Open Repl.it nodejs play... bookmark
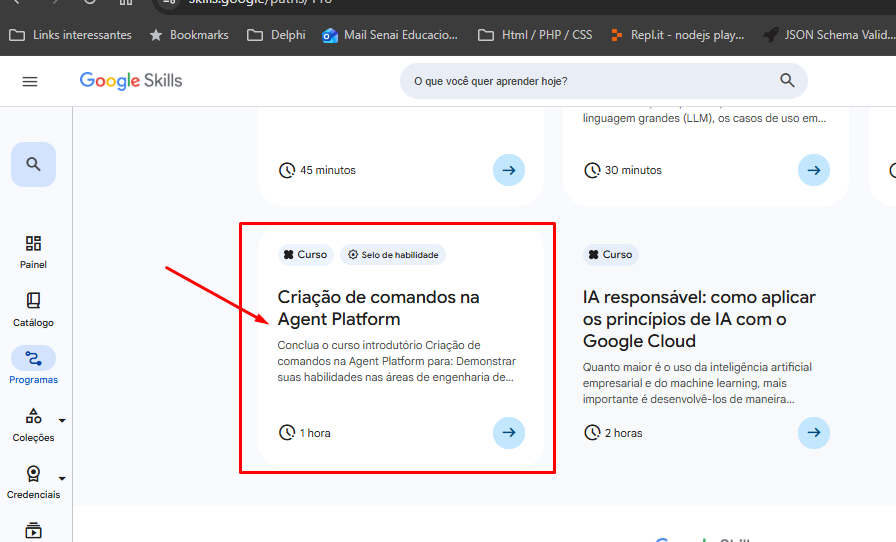 point(677,35)
